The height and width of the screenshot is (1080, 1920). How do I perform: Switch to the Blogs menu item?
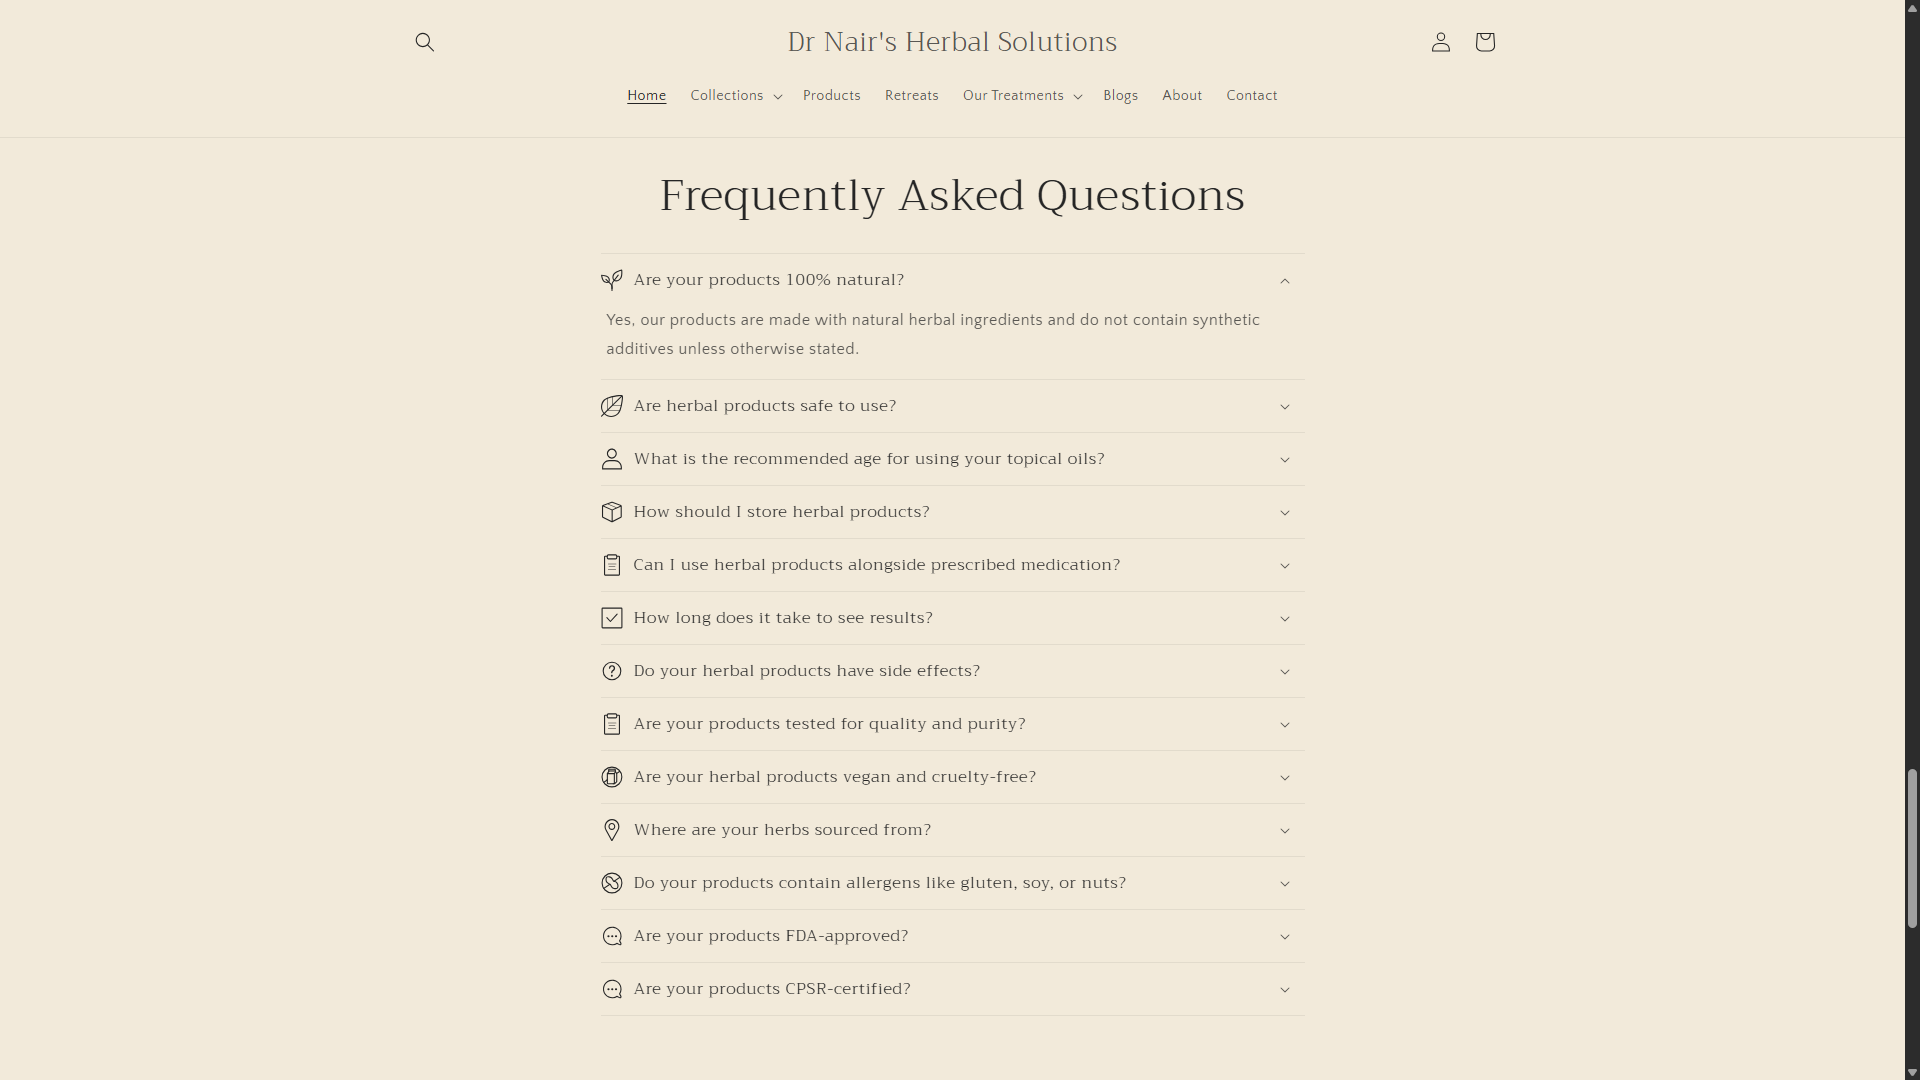(1120, 95)
